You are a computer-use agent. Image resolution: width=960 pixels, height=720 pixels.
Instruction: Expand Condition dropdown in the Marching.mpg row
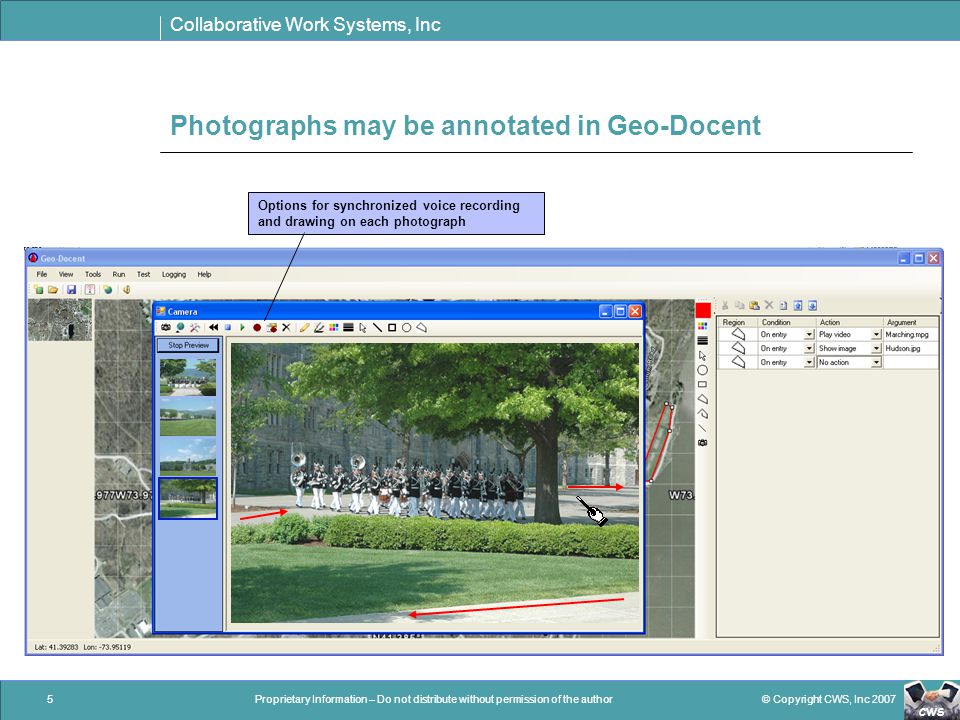click(x=809, y=334)
